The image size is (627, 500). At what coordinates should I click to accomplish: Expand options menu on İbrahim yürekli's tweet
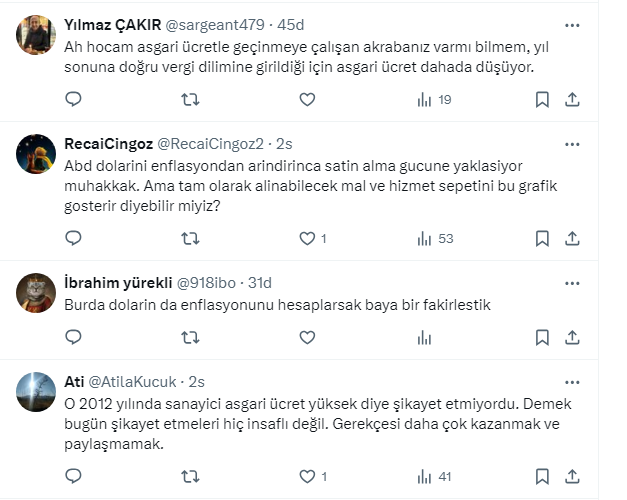click(x=571, y=283)
